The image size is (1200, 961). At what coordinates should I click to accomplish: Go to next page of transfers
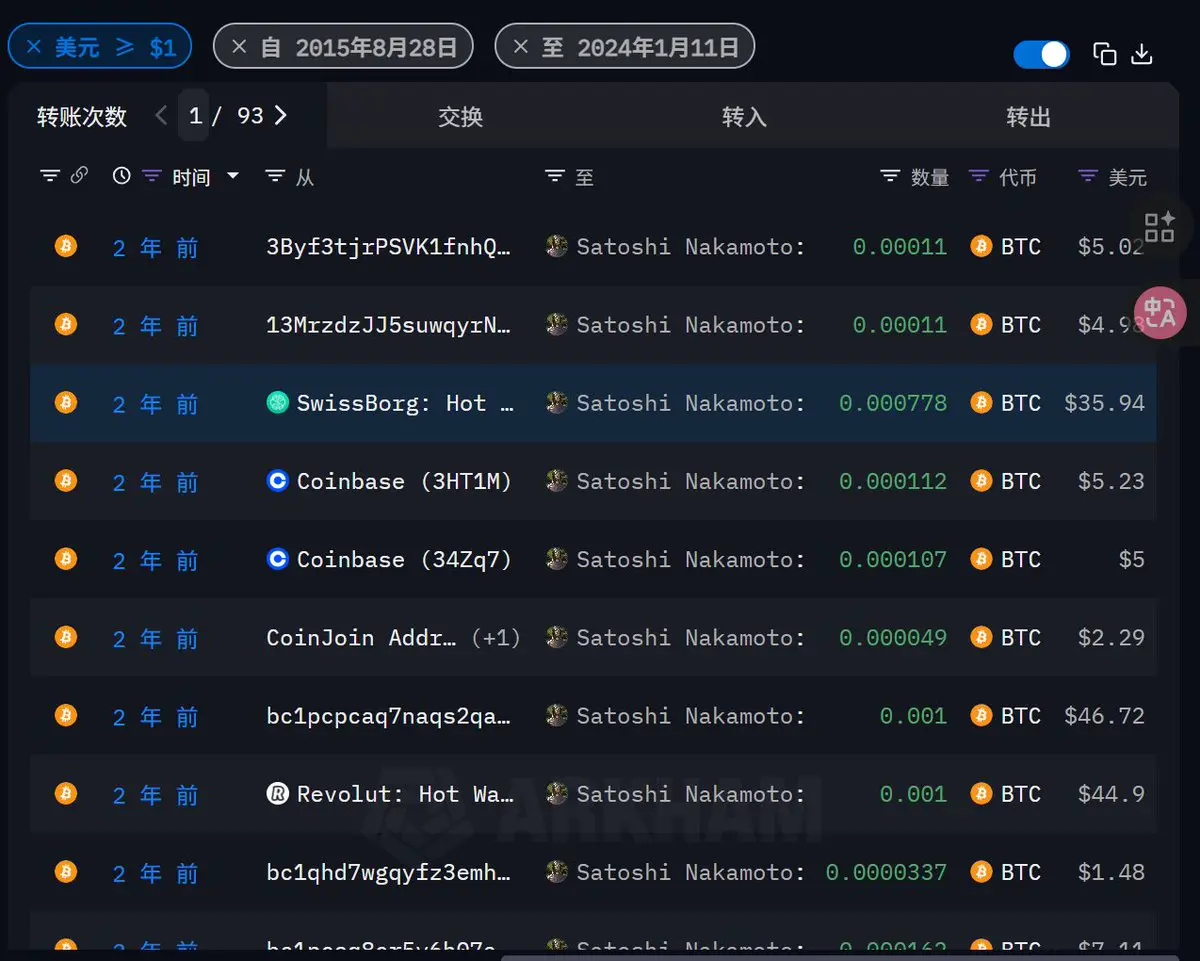(x=281, y=116)
